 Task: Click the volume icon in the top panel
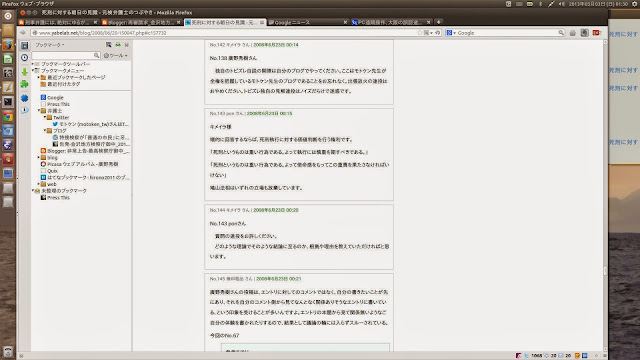pyautogui.click(x=562, y=4)
